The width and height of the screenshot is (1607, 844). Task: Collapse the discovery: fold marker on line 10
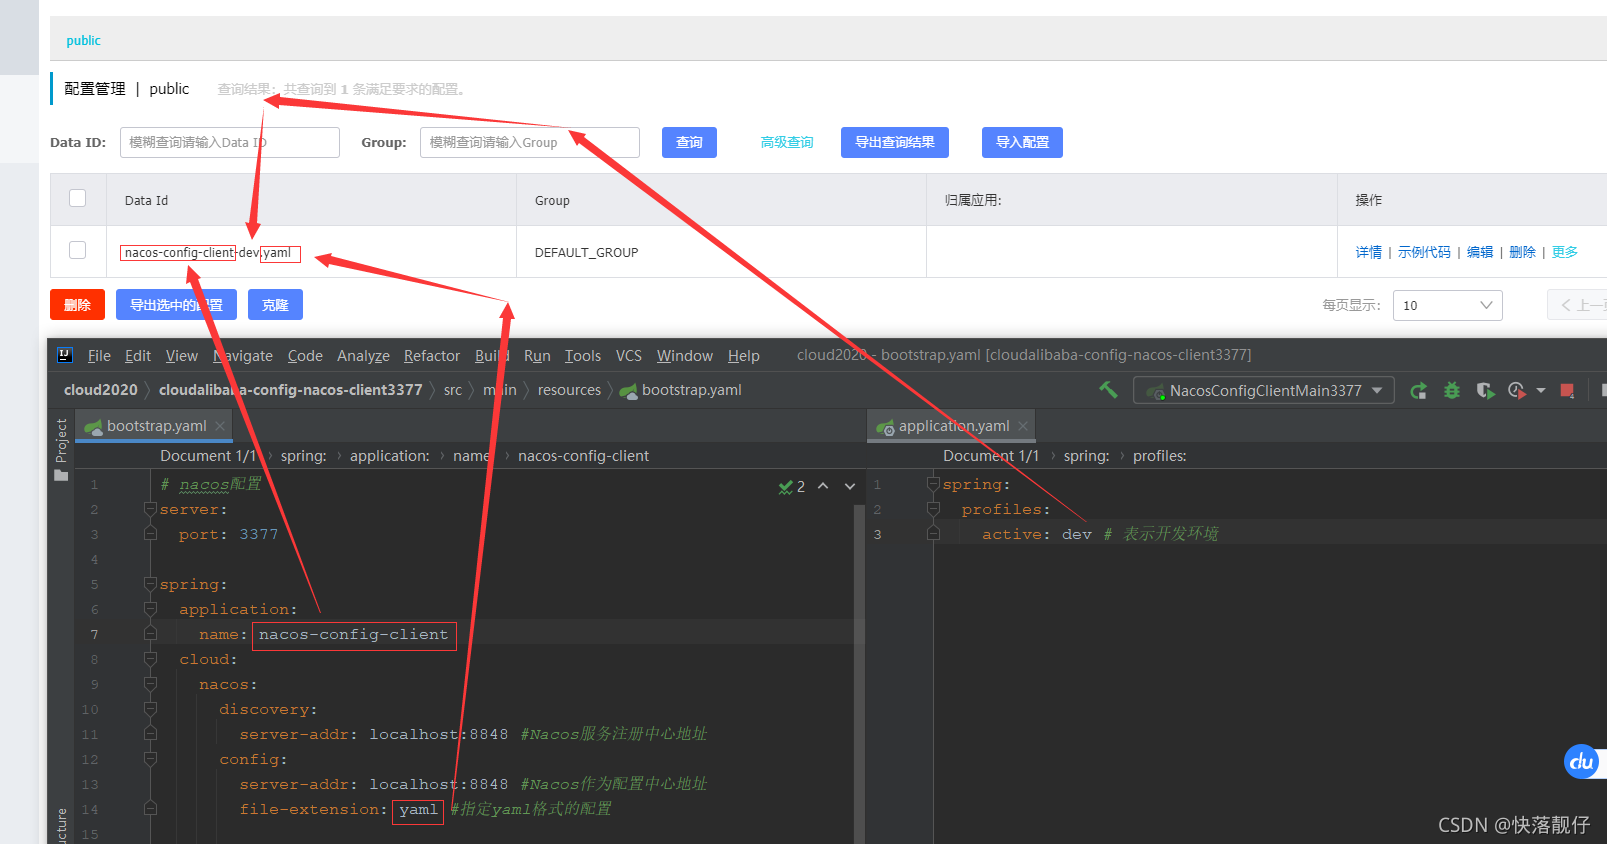150,709
